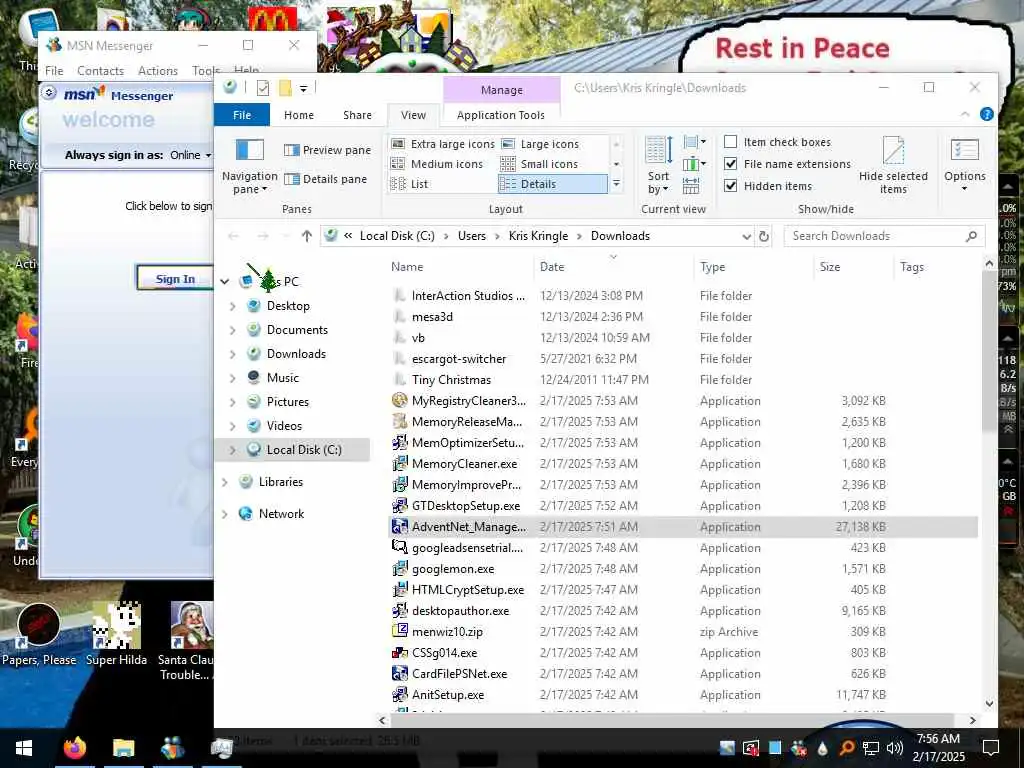Open the Sort by menu
Viewport: 1024px width, 768px height.
tap(658, 165)
